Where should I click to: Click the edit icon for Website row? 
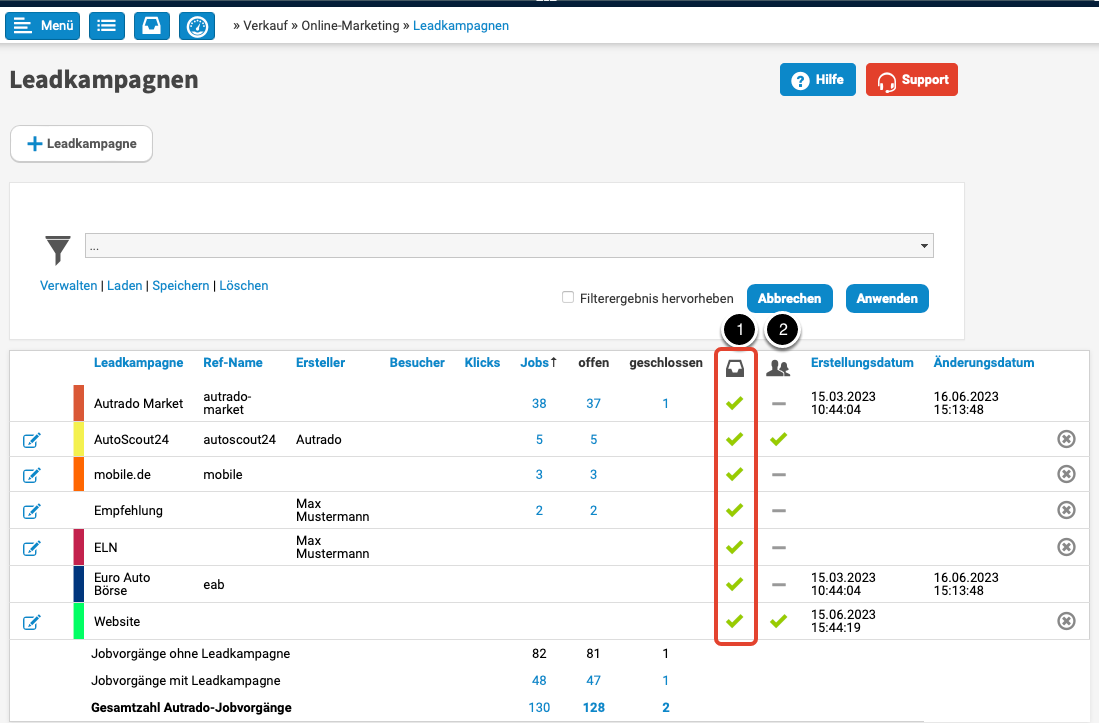[x=32, y=622]
